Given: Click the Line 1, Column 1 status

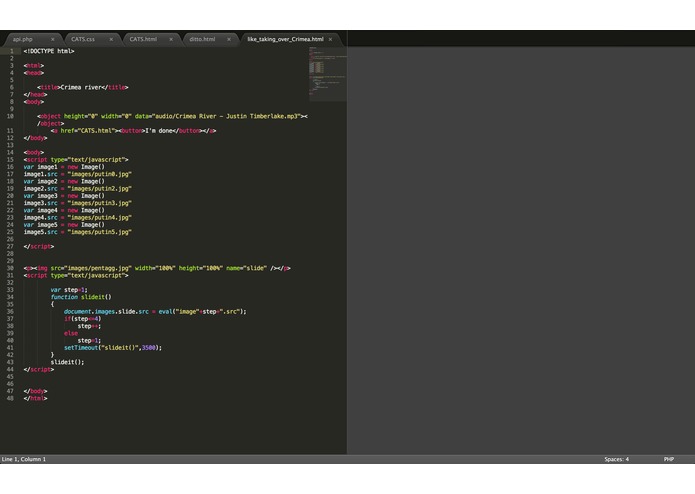Looking at the screenshot, I should (24, 459).
